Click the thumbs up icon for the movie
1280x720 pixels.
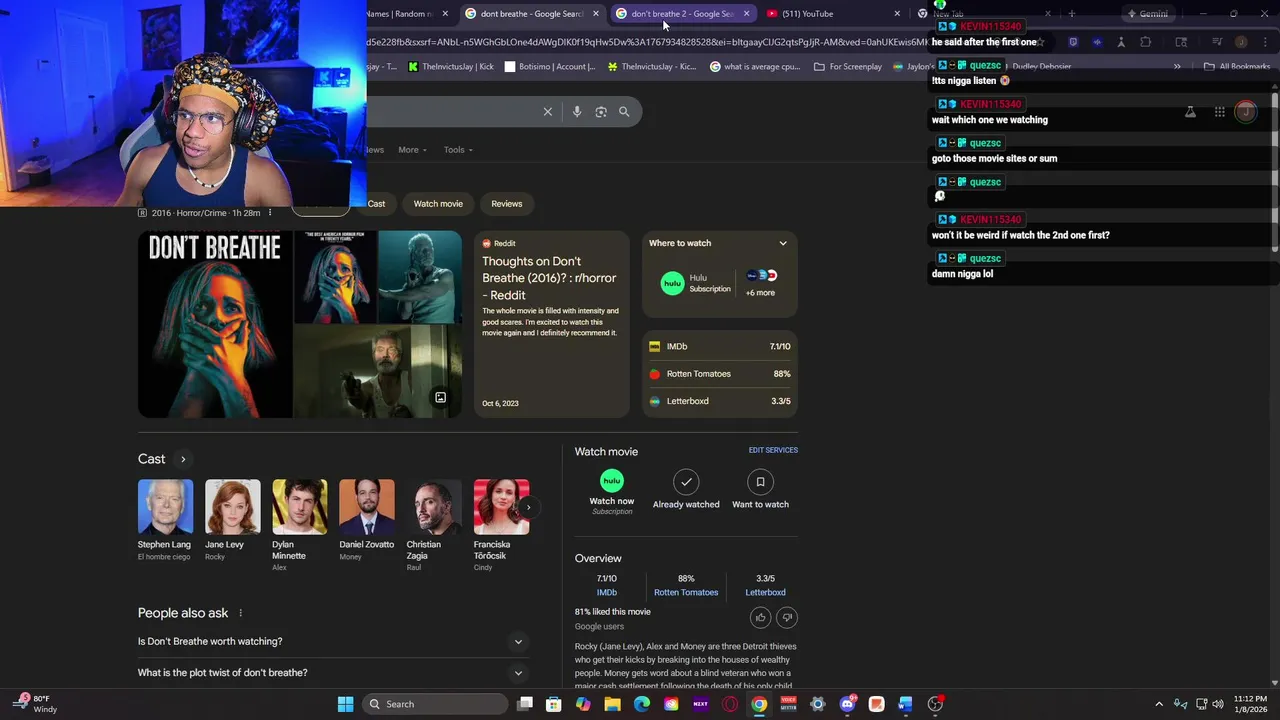click(x=761, y=617)
